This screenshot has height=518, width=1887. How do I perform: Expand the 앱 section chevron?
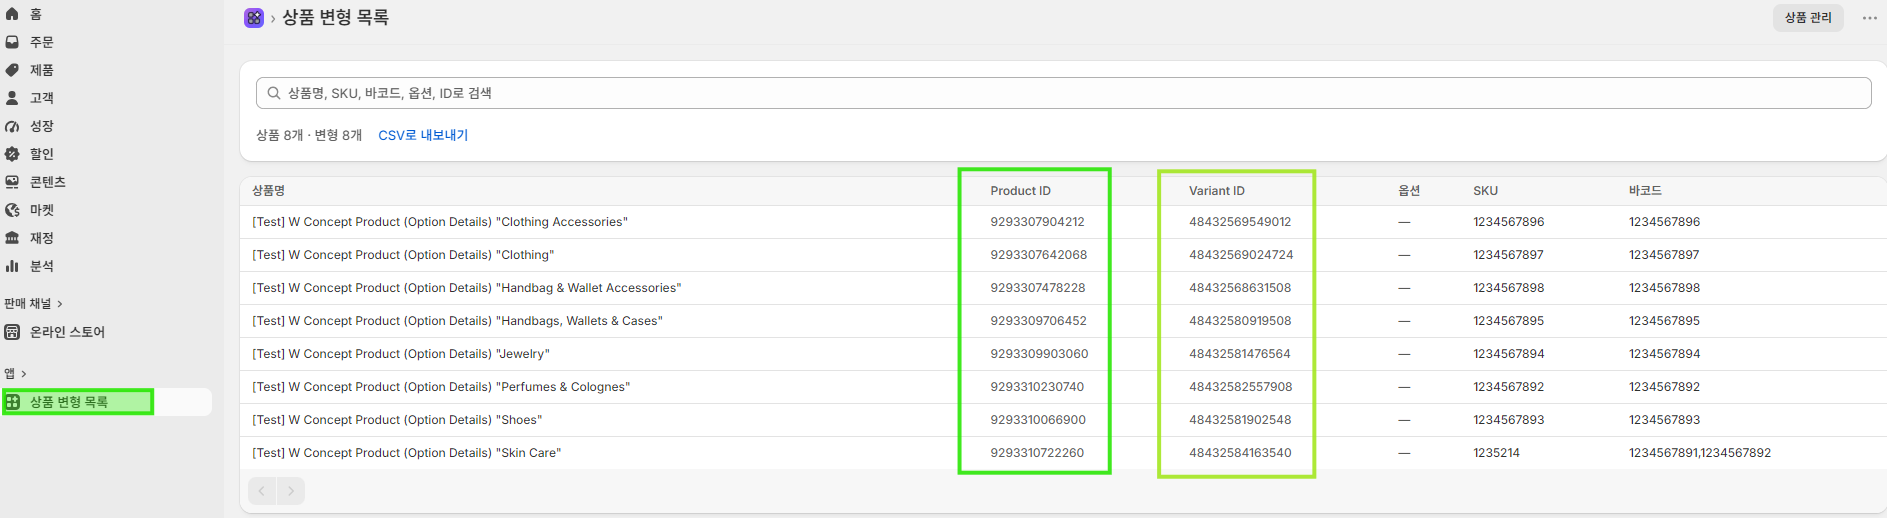click(x=24, y=374)
